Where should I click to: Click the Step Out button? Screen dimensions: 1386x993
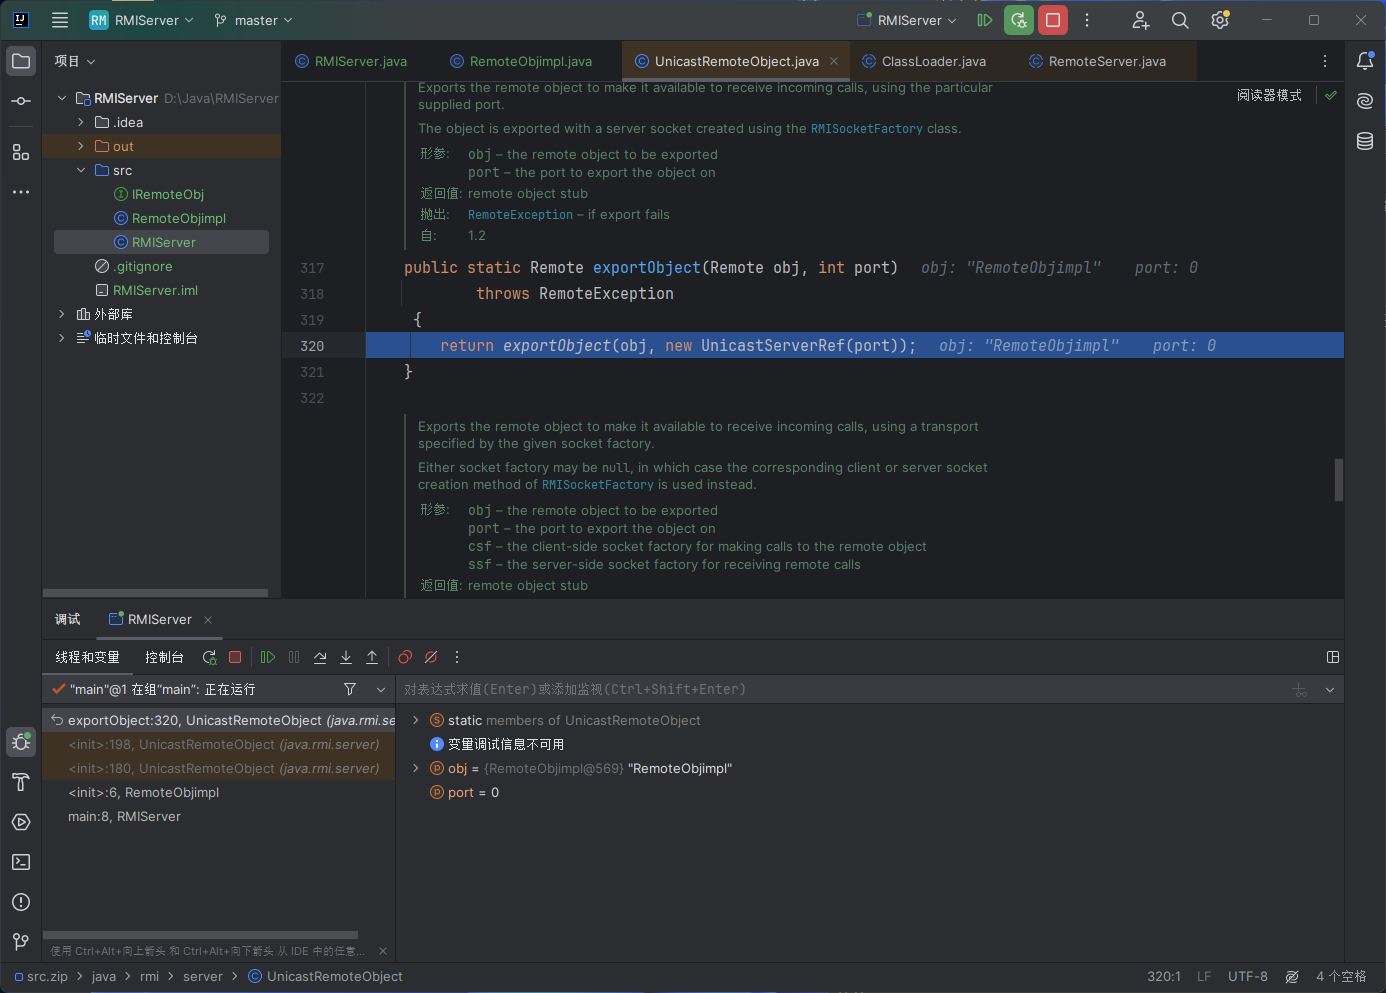point(372,657)
